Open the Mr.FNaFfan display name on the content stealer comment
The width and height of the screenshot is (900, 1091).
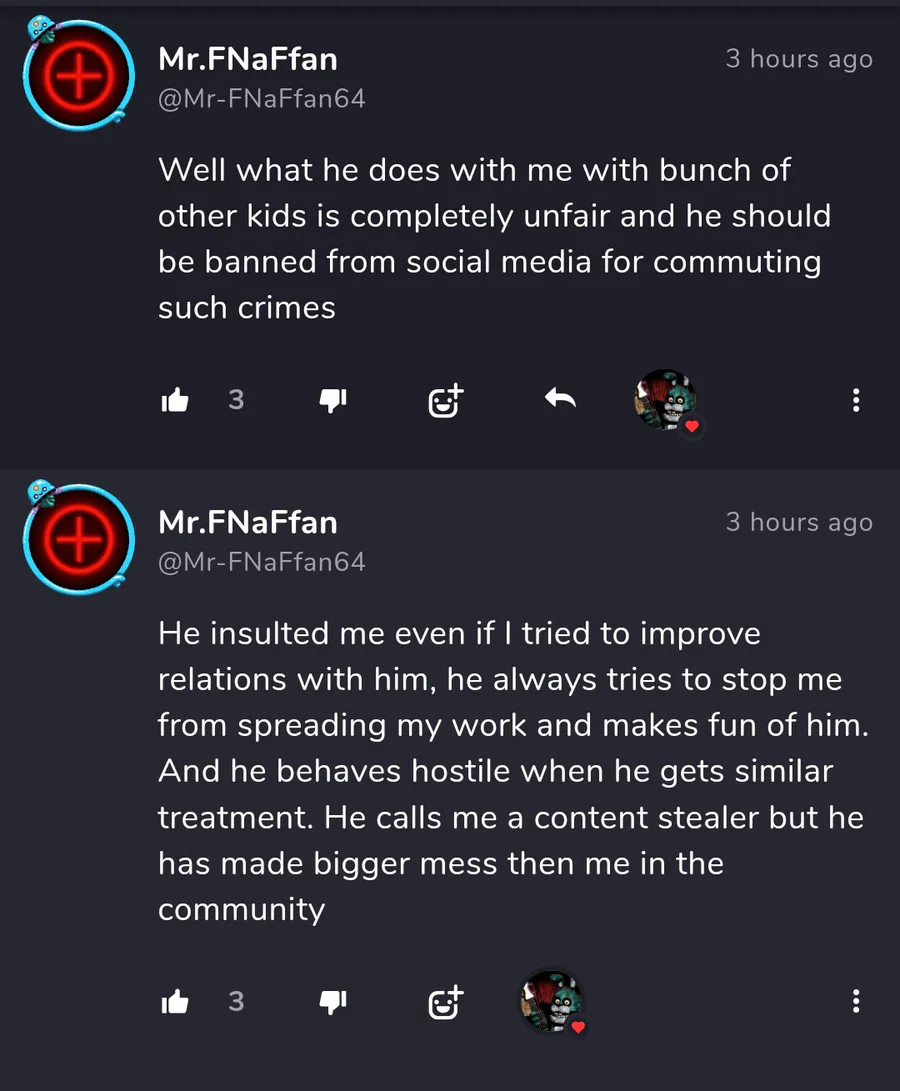[x=248, y=522]
